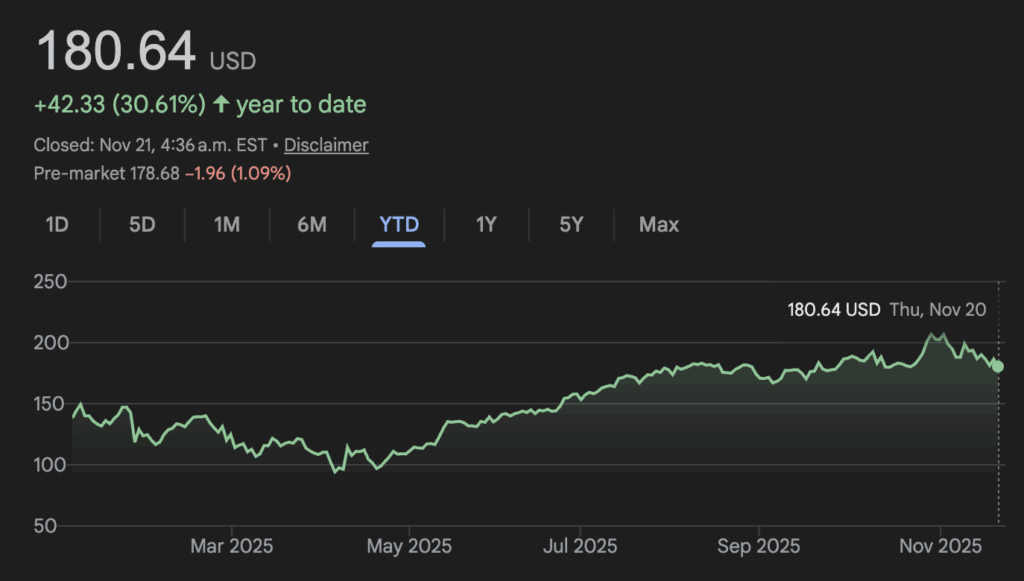Screen dimensions: 1024x581
Task: Show the 5Y chart range
Action: pos(571,224)
